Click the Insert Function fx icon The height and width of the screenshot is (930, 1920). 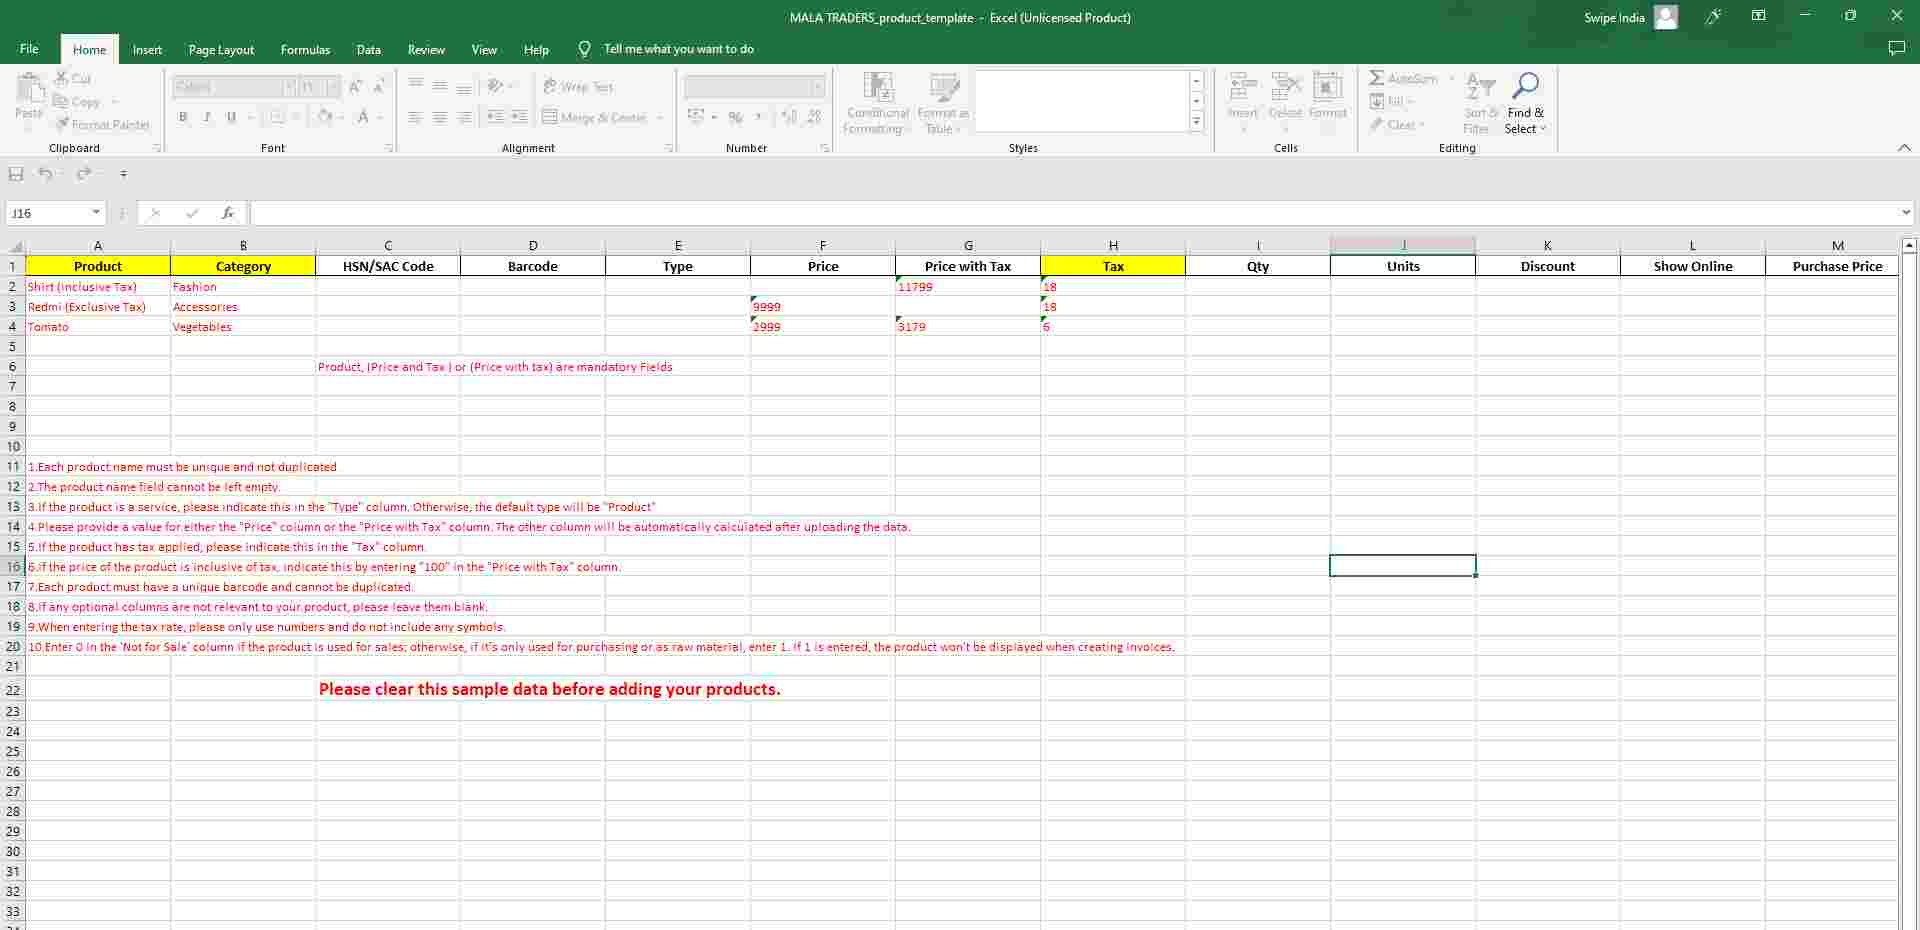point(228,213)
